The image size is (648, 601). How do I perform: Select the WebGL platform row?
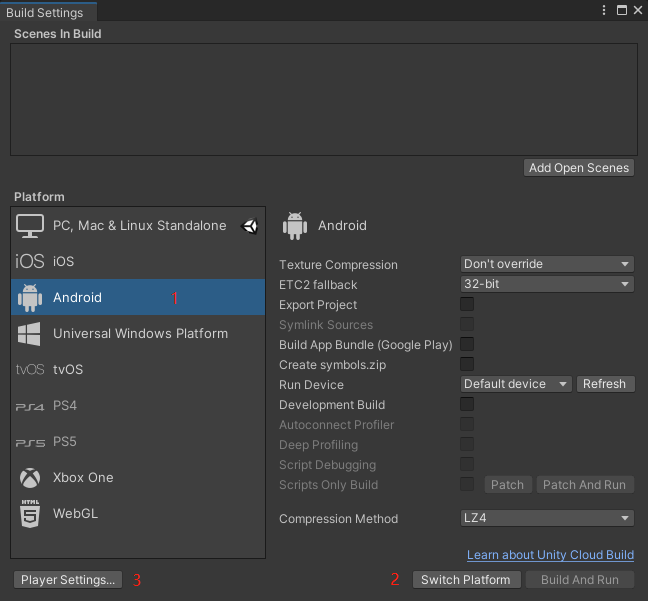138,514
